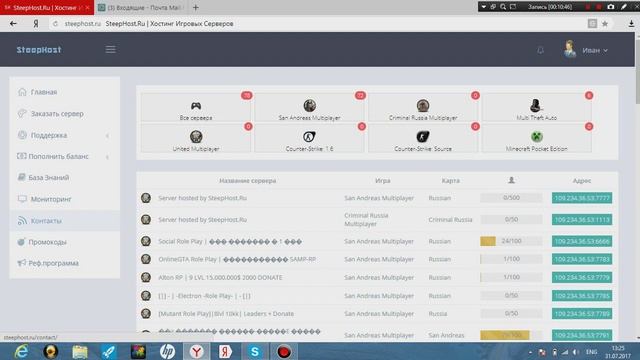Click address 109.234.36.53:7789 button
Image resolution: width=640 pixels, height=360 pixels.
click(582, 314)
